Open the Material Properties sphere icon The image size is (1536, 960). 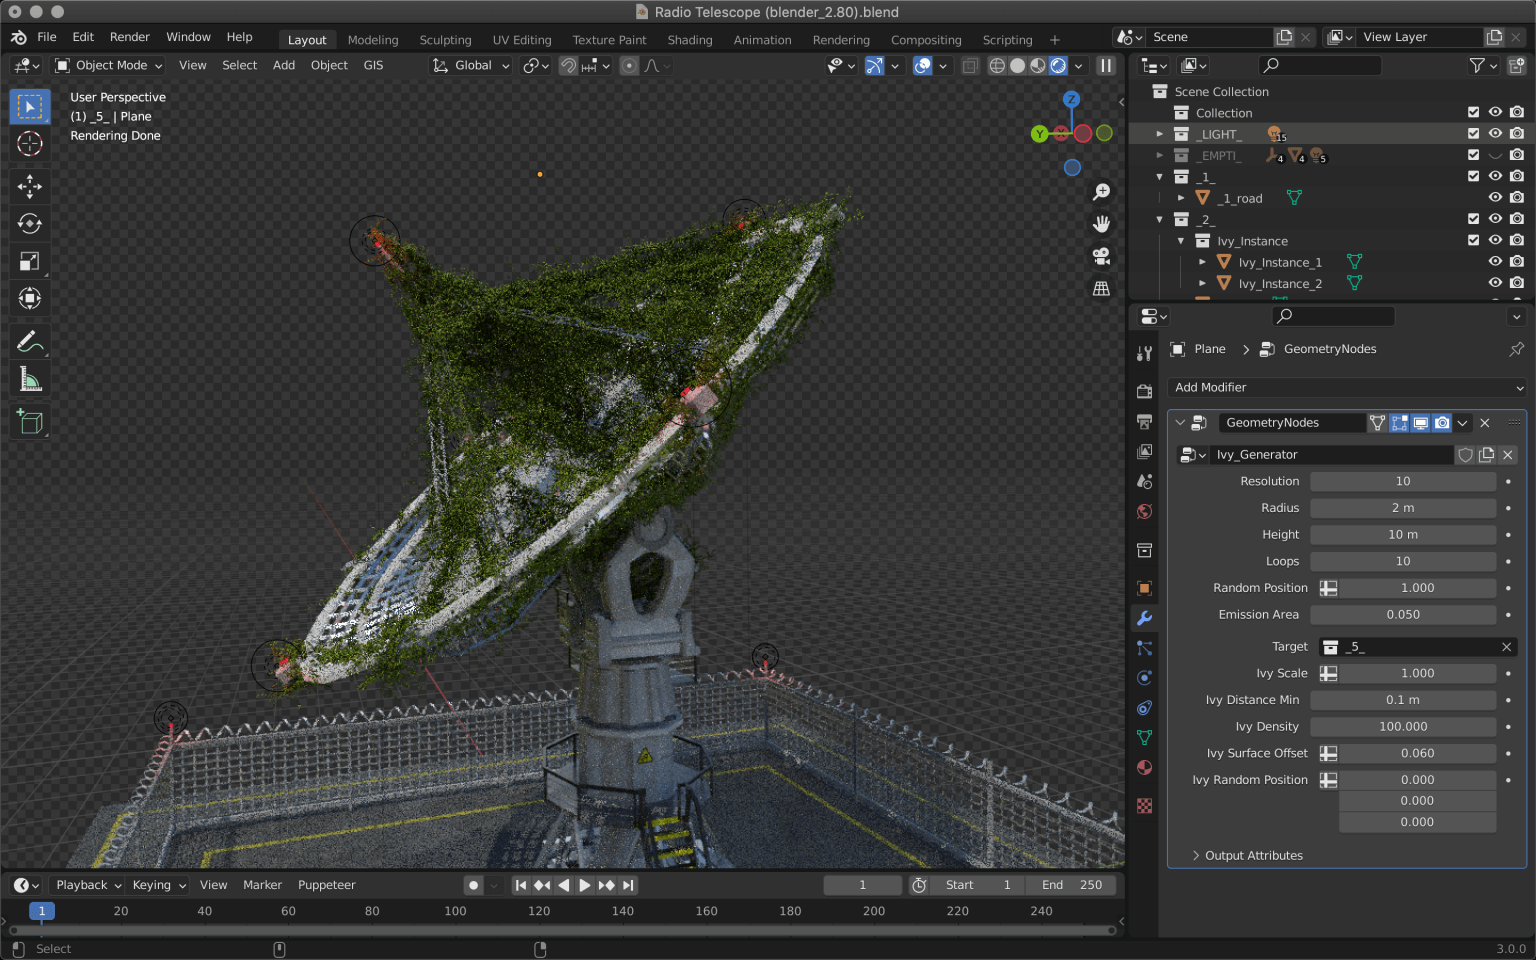(x=1144, y=768)
